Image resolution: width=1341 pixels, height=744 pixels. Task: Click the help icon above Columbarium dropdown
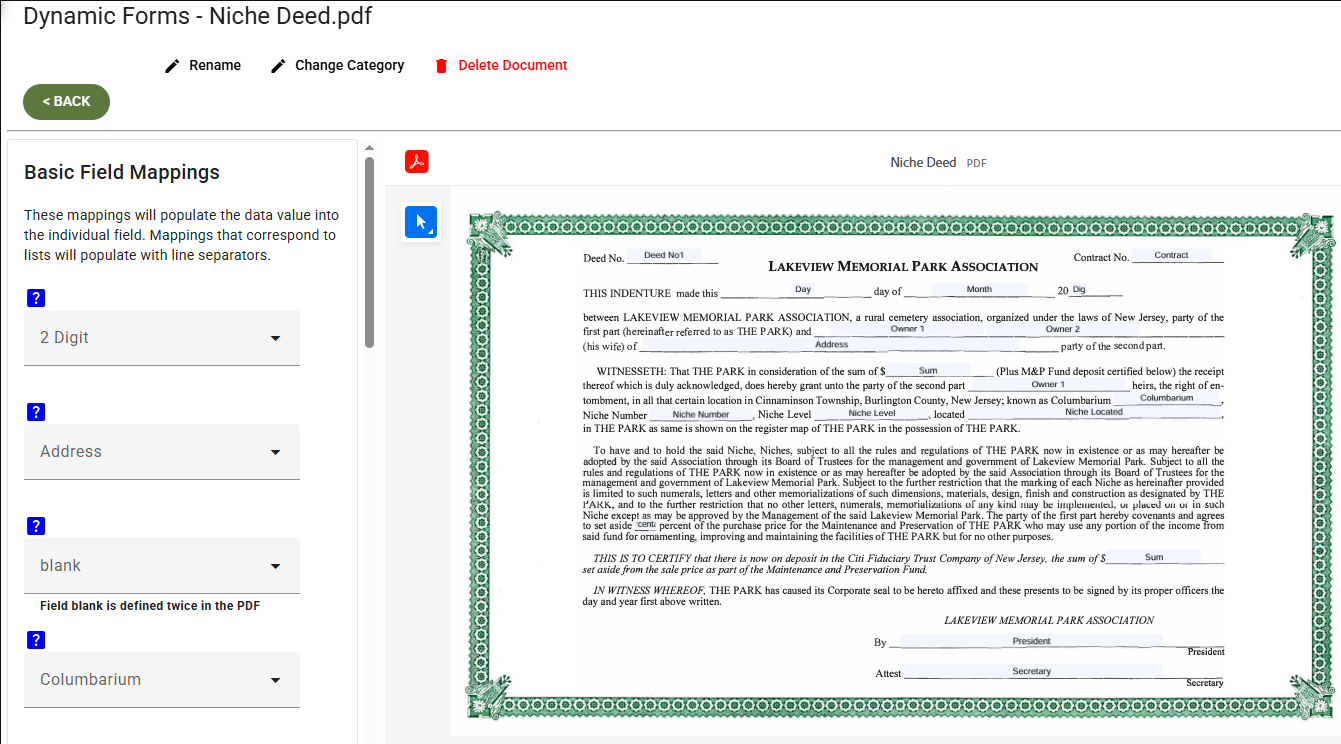(x=35, y=640)
